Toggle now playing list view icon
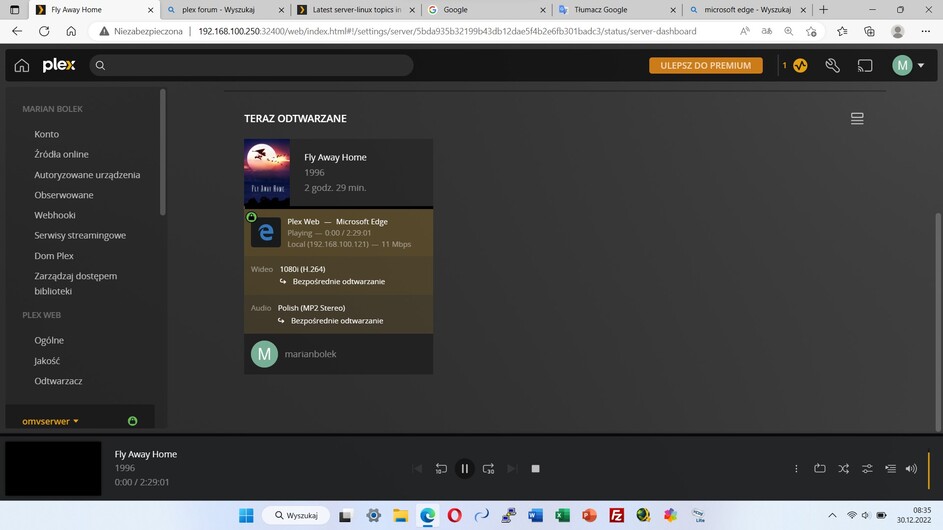Viewport: 943px width, 530px height. [x=857, y=119]
